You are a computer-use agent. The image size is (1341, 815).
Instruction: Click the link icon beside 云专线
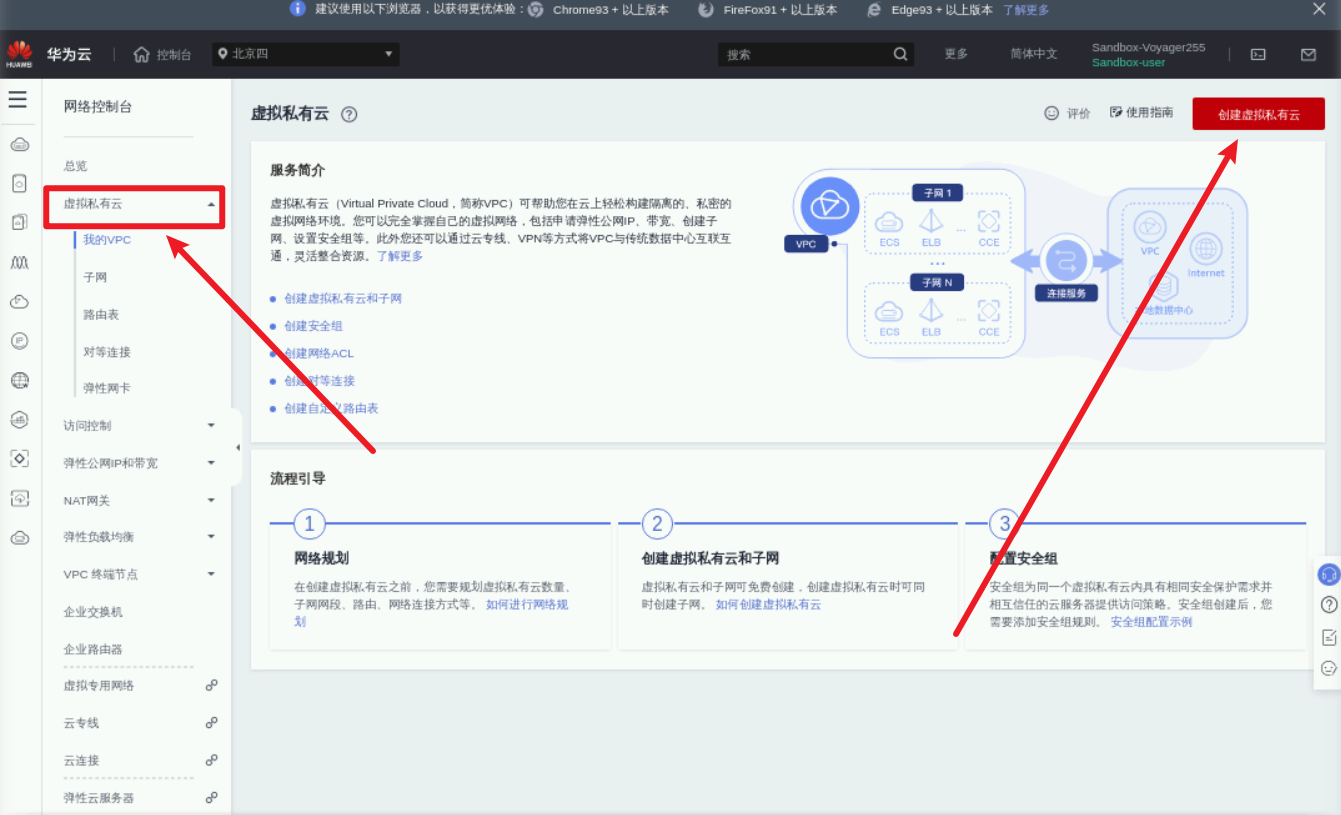click(211, 722)
